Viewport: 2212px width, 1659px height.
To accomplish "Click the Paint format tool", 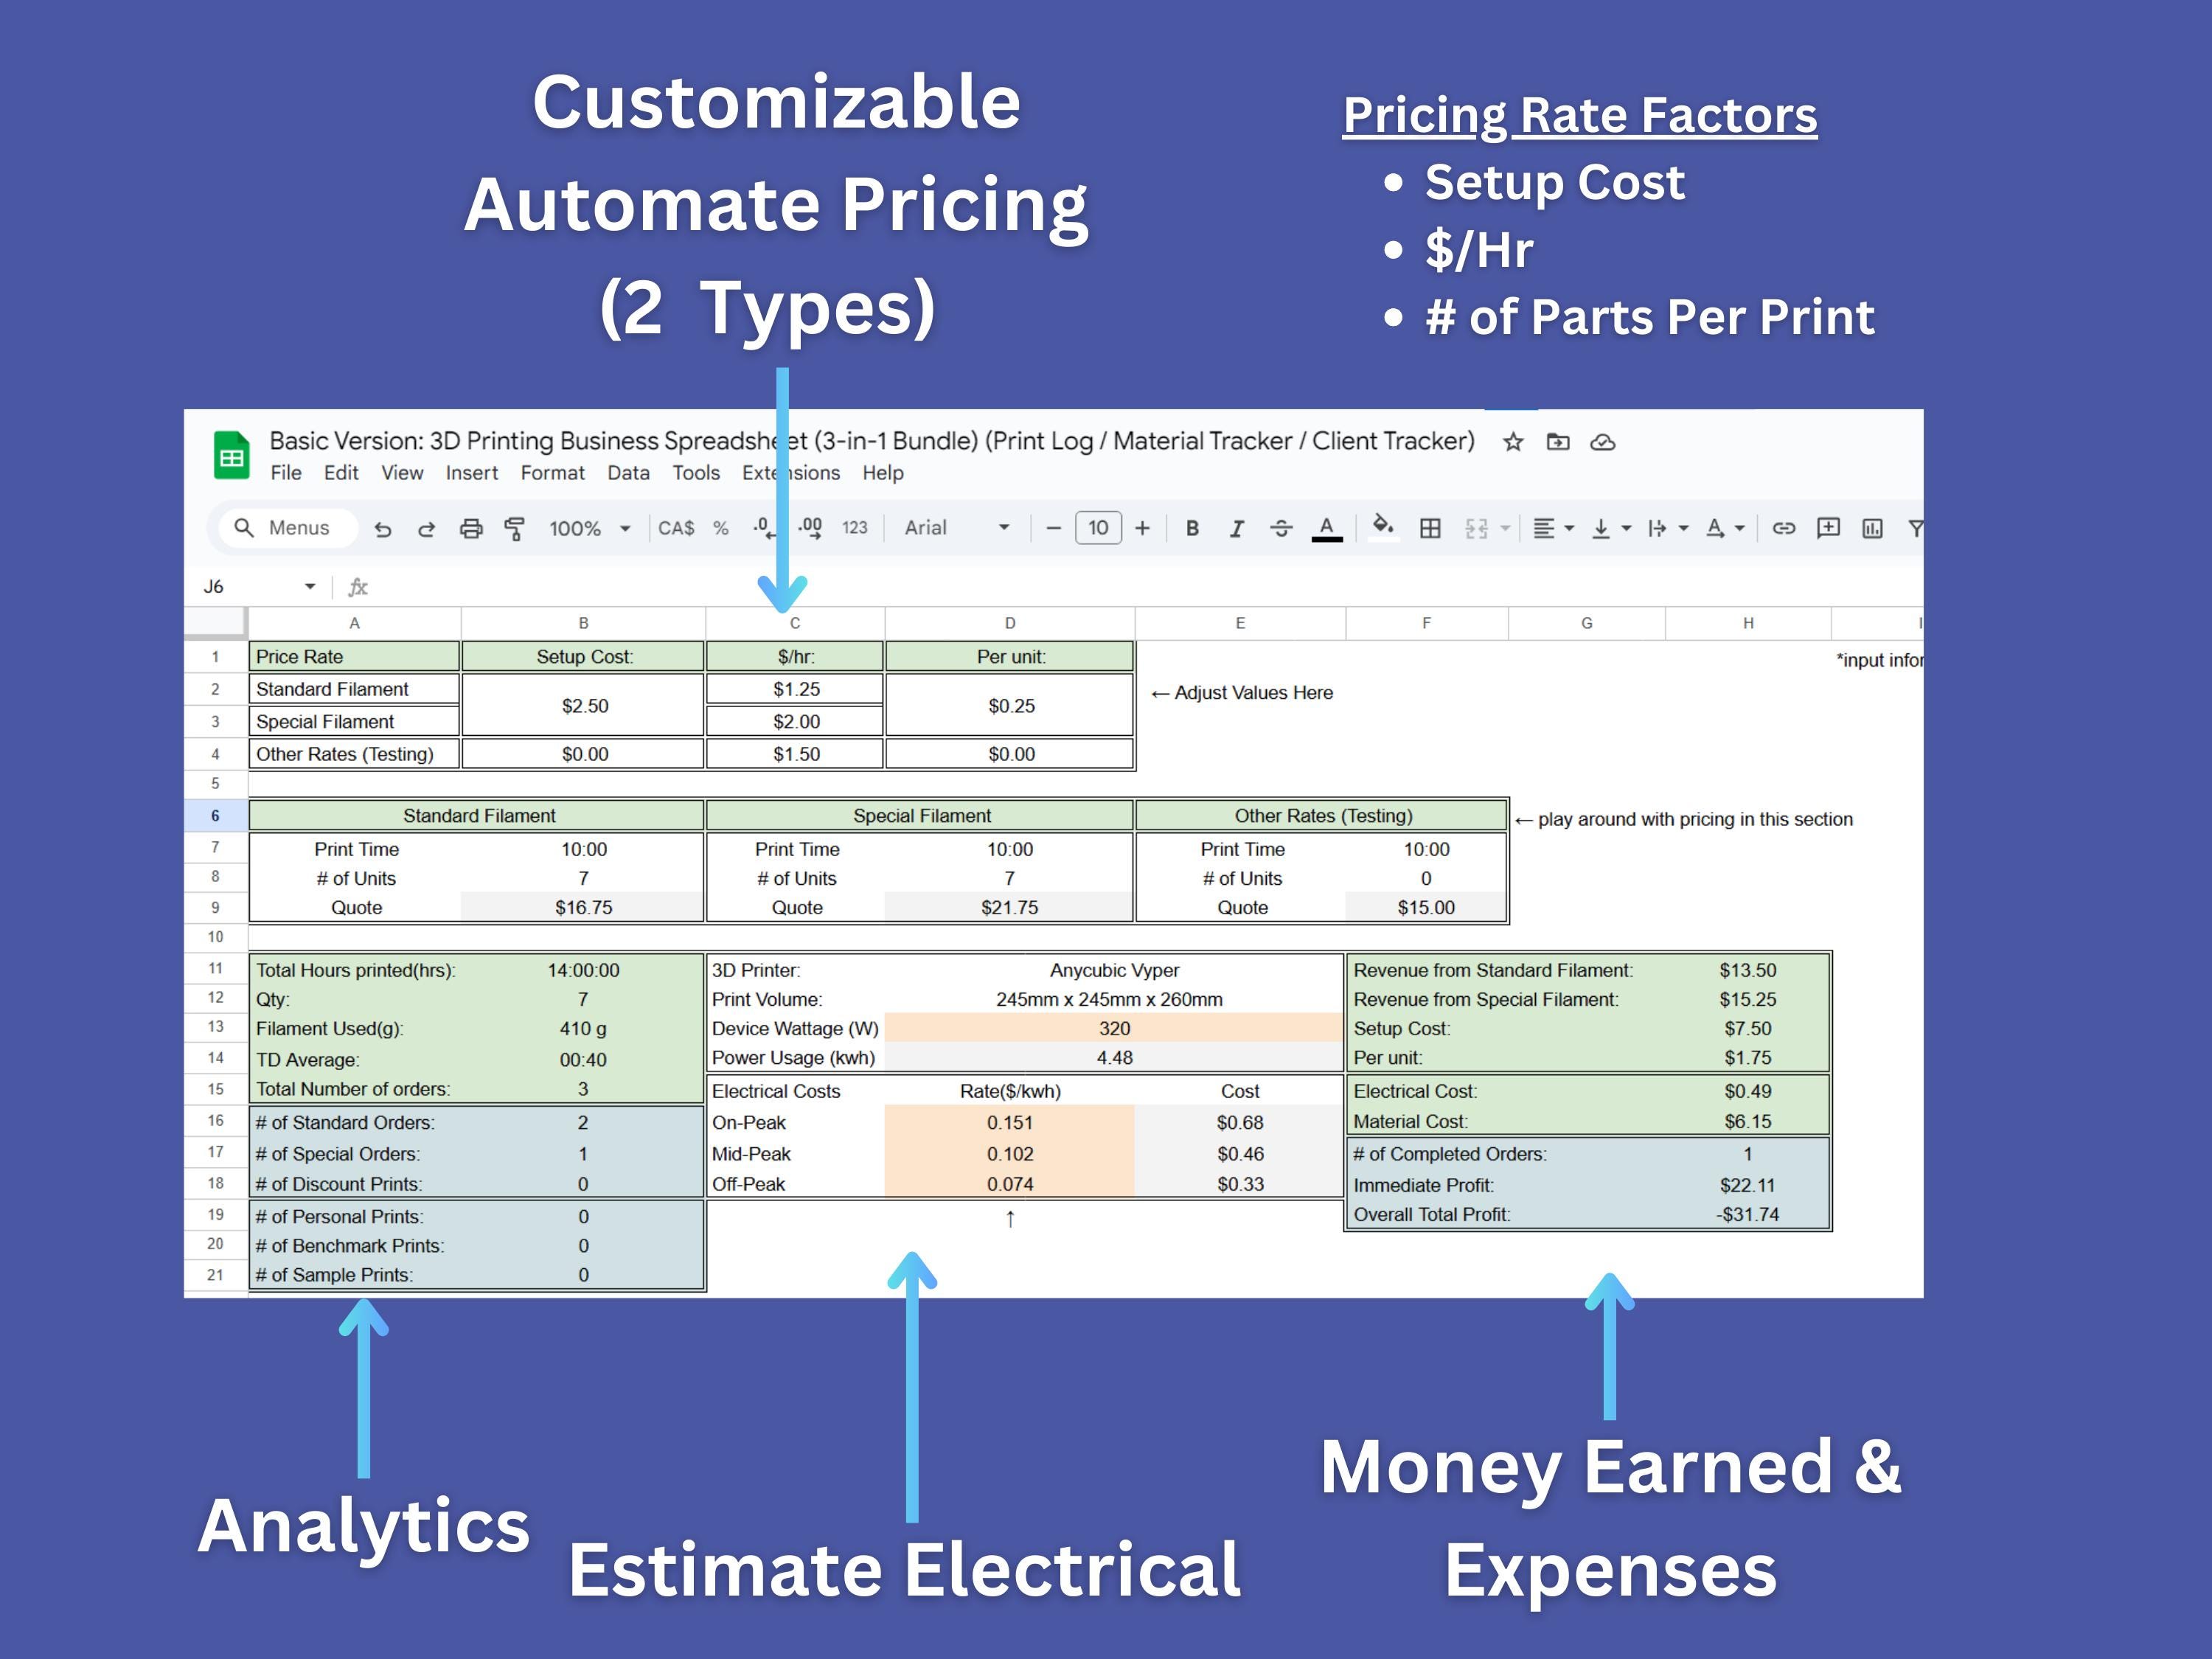I will (x=513, y=528).
